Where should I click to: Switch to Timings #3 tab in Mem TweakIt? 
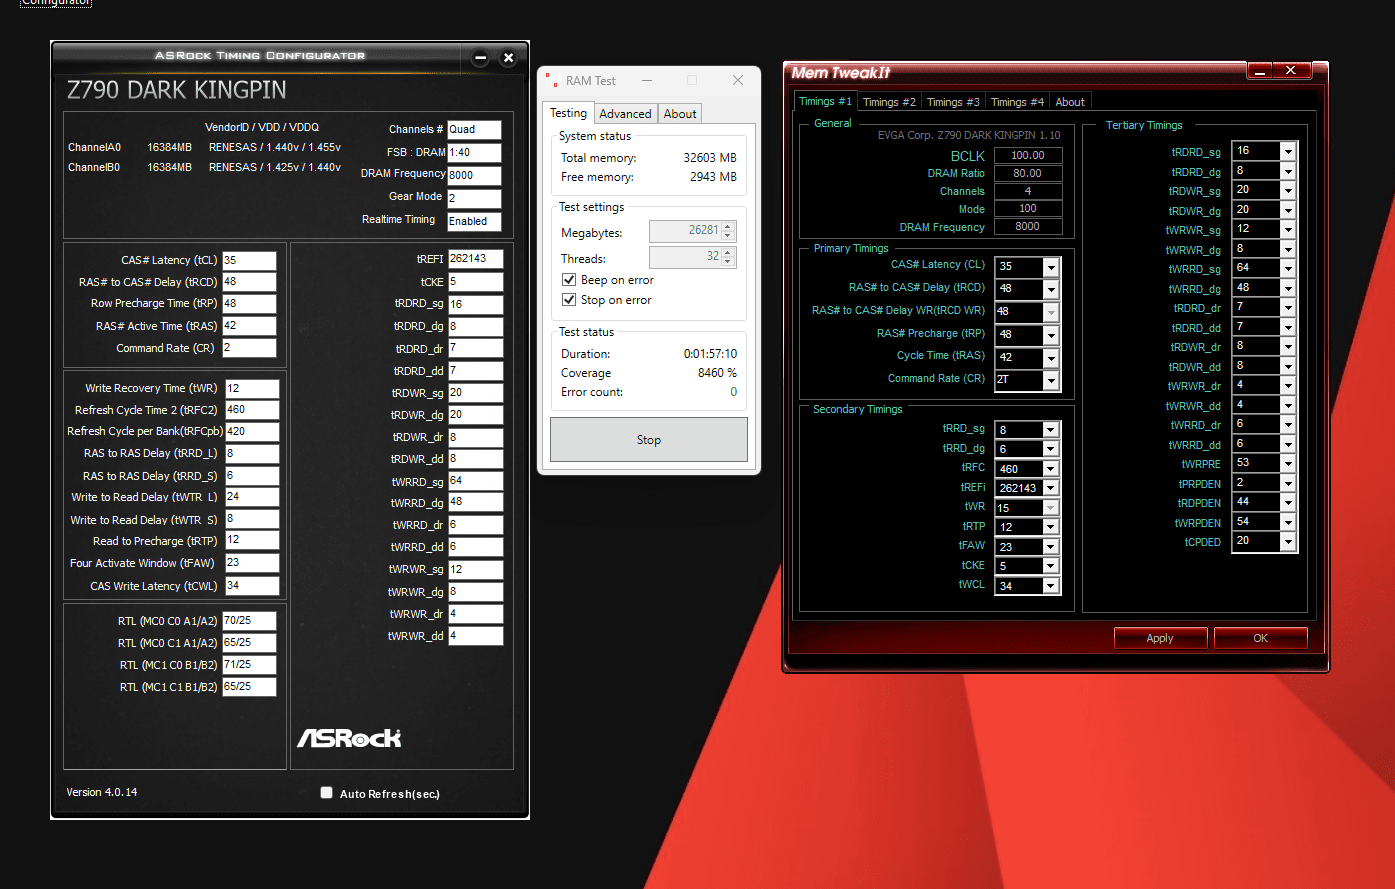pyautogui.click(x=953, y=102)
